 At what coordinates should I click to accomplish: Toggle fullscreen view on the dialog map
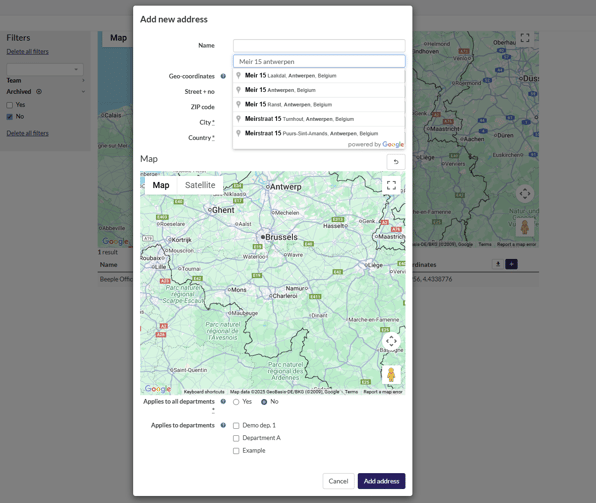coord(391,185)
